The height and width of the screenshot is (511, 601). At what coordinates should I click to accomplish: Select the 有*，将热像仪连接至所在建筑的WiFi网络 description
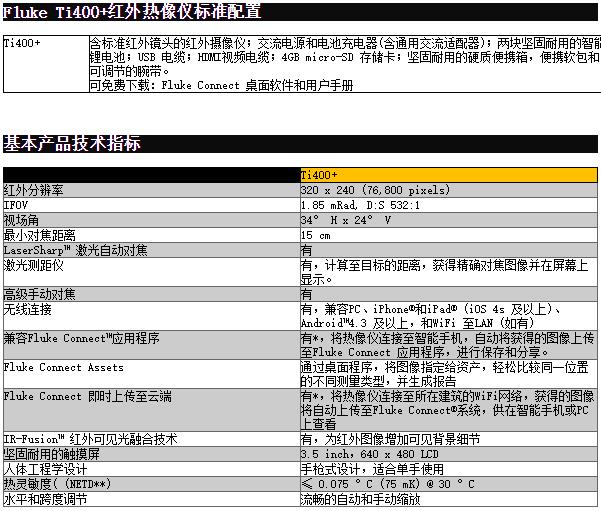(448, 410)
